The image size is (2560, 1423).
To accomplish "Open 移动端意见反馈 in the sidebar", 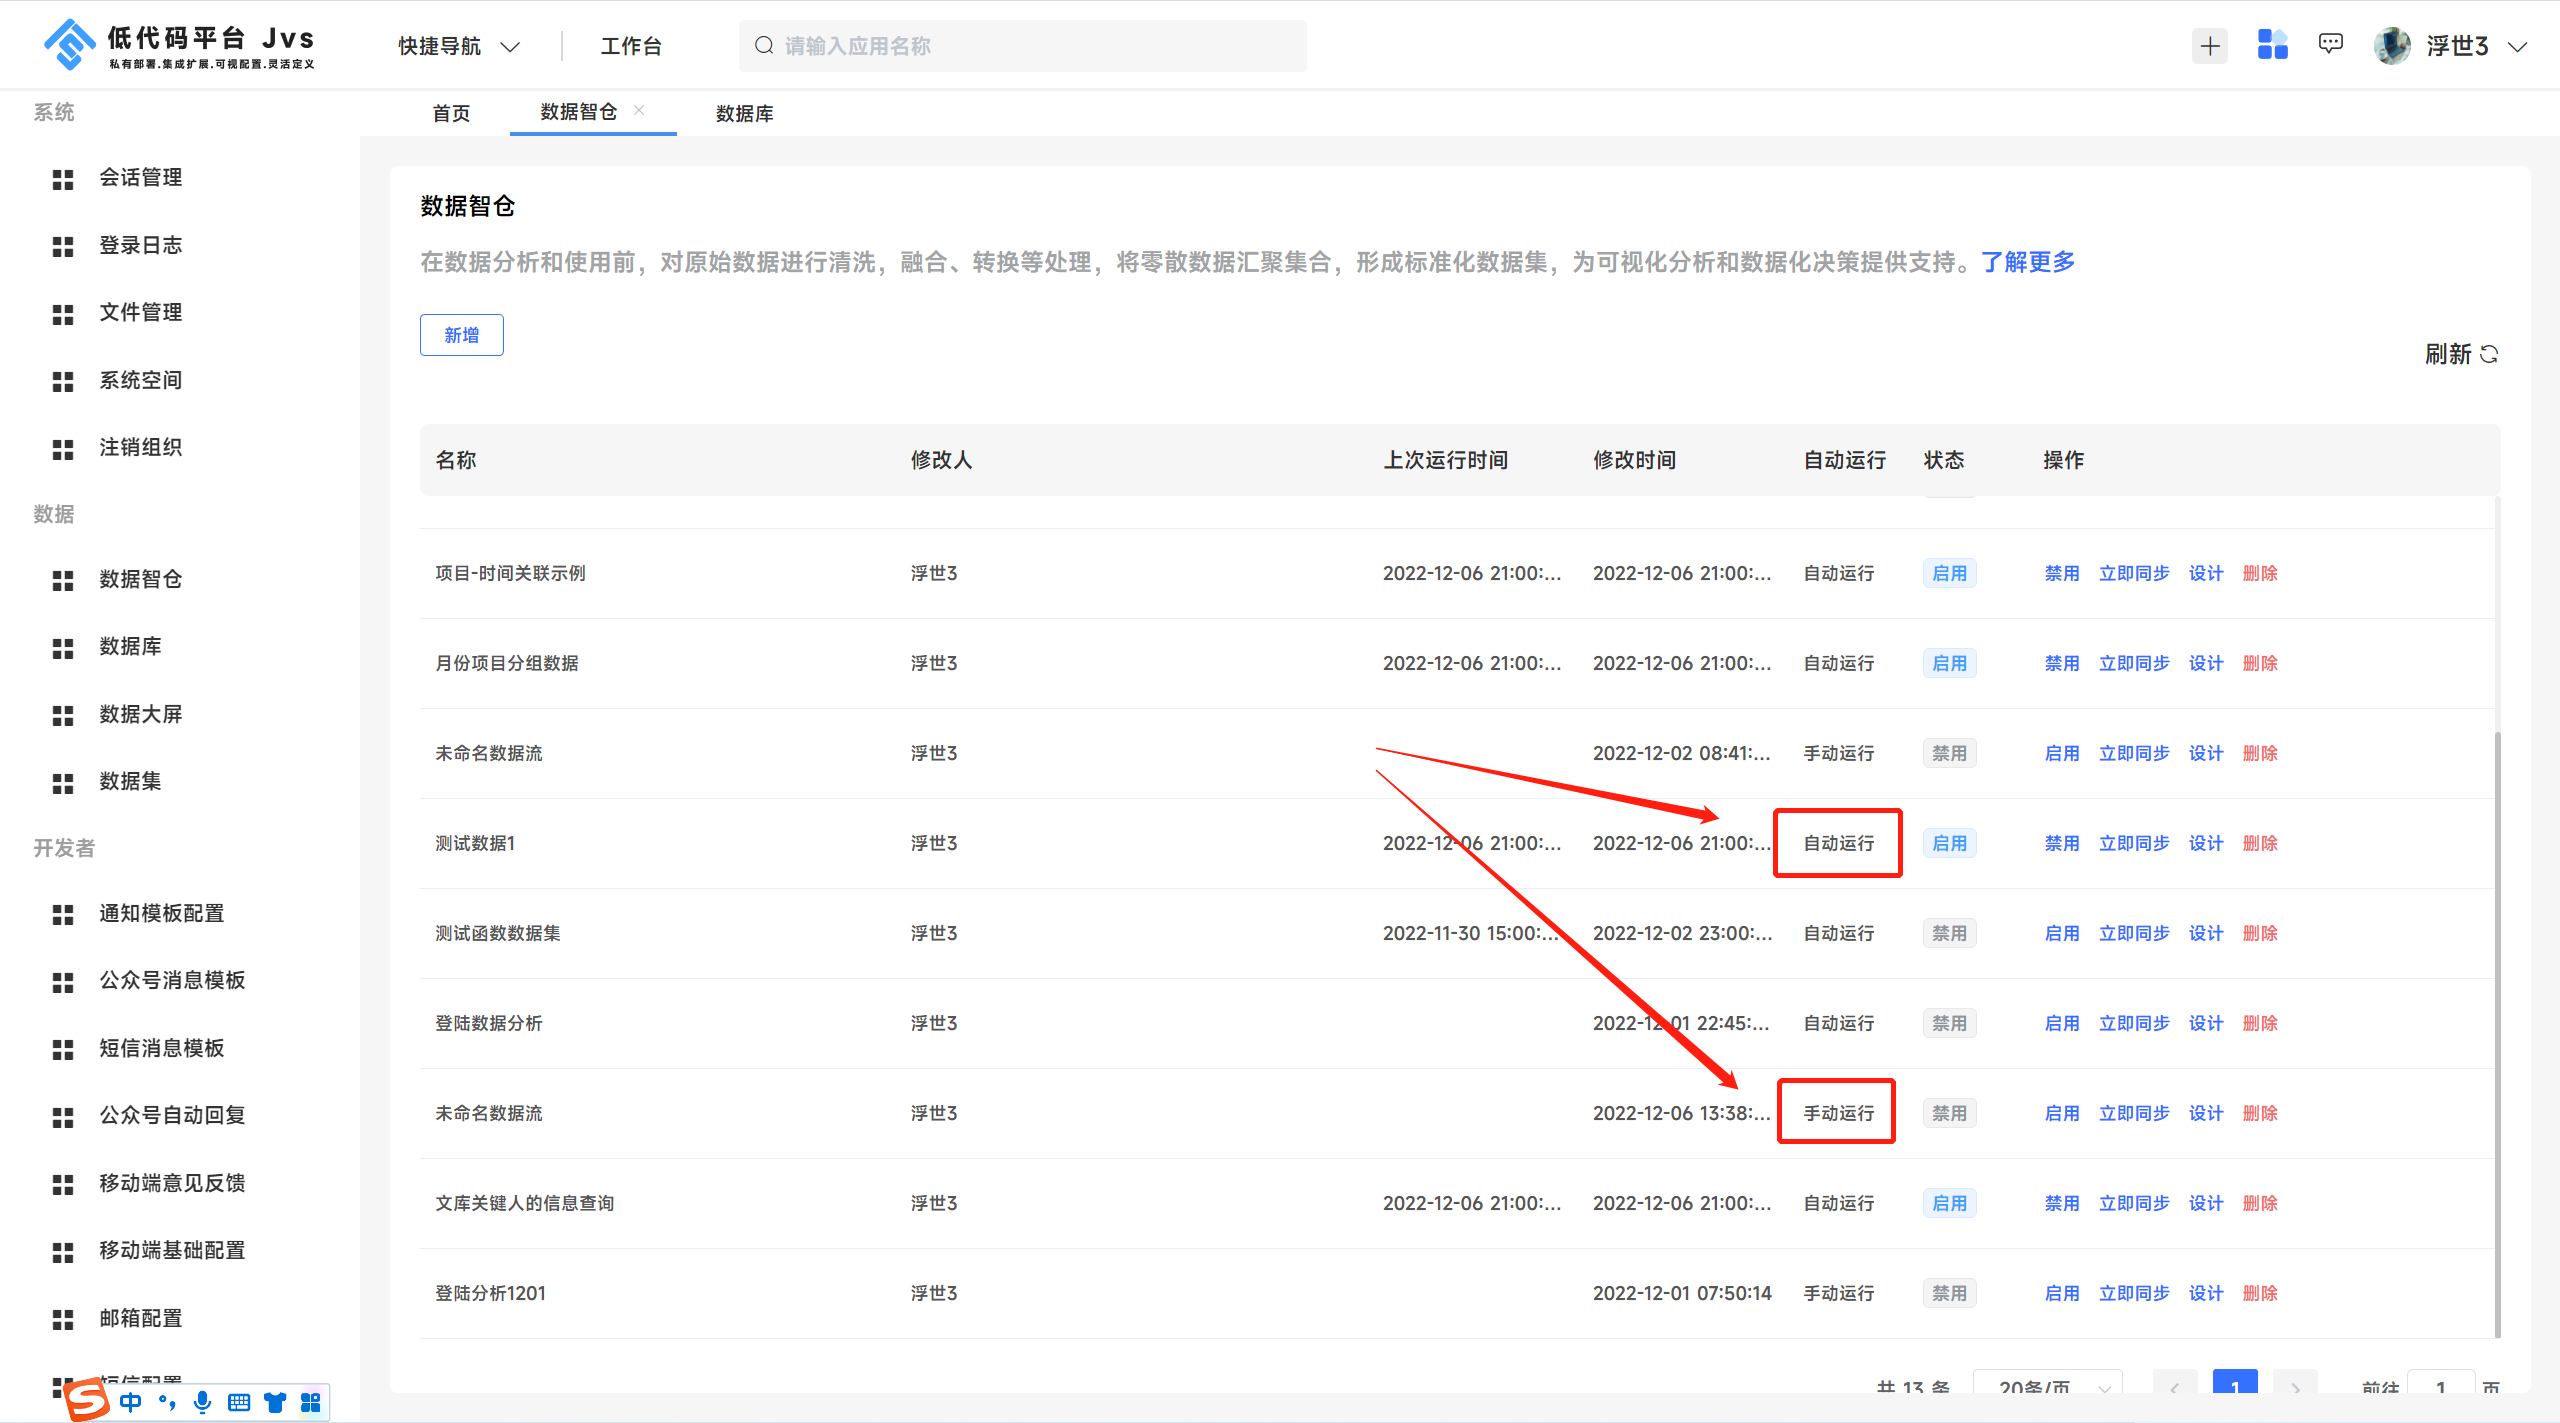I will (x=172, y=1183).
